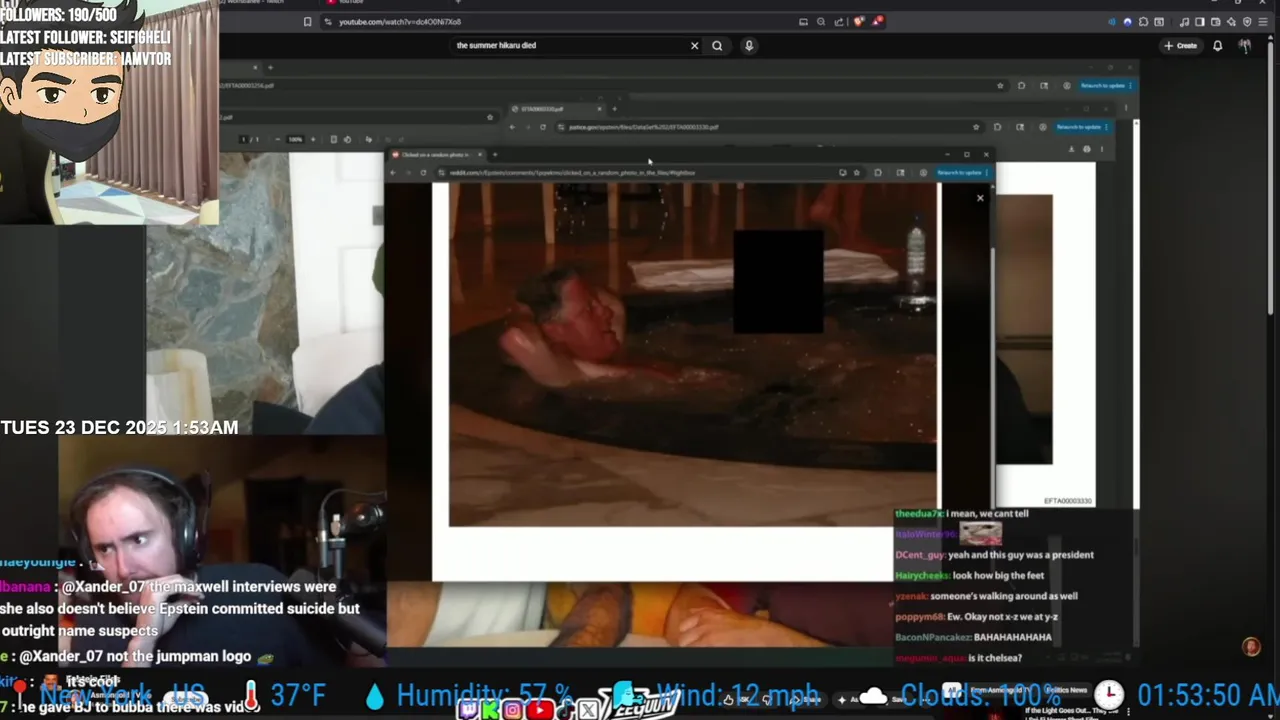Bookmark the rearmost PDF window page with star
The width and height of the screenshot is (1280, 720).
[1000, 86]
